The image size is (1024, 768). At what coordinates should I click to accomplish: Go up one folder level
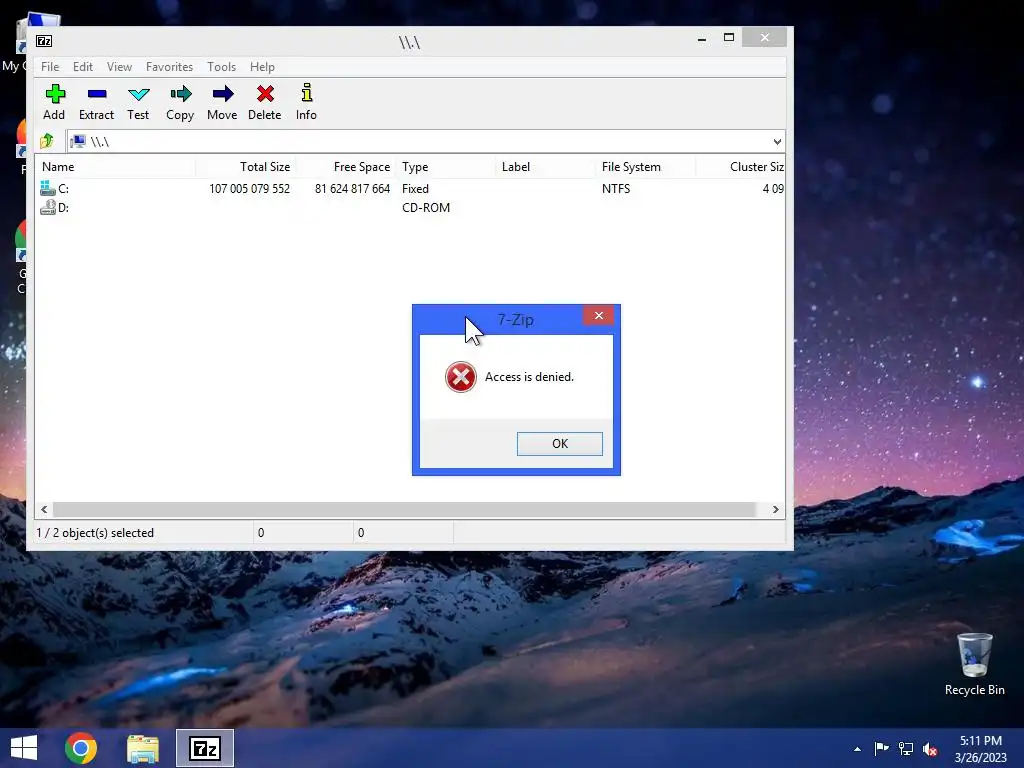(x=47, y=141)
